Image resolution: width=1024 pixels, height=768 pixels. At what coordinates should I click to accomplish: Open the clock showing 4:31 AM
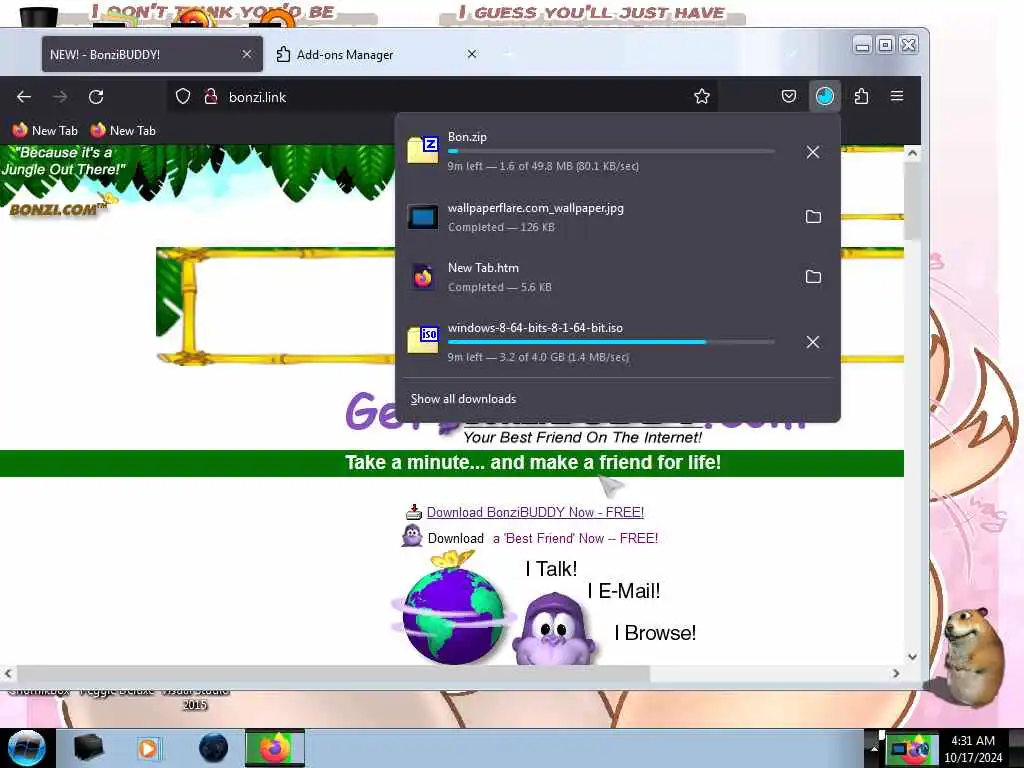click(973, 749)
